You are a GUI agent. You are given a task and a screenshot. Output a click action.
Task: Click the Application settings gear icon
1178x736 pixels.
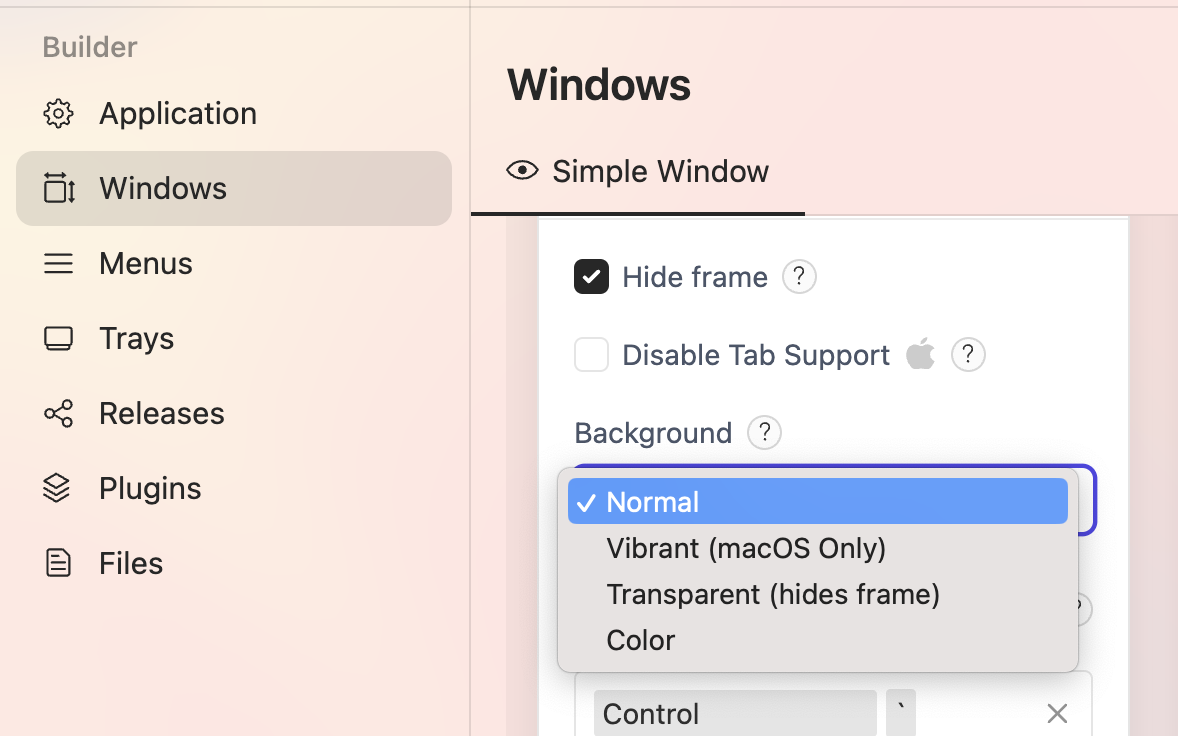coord(59,113)
